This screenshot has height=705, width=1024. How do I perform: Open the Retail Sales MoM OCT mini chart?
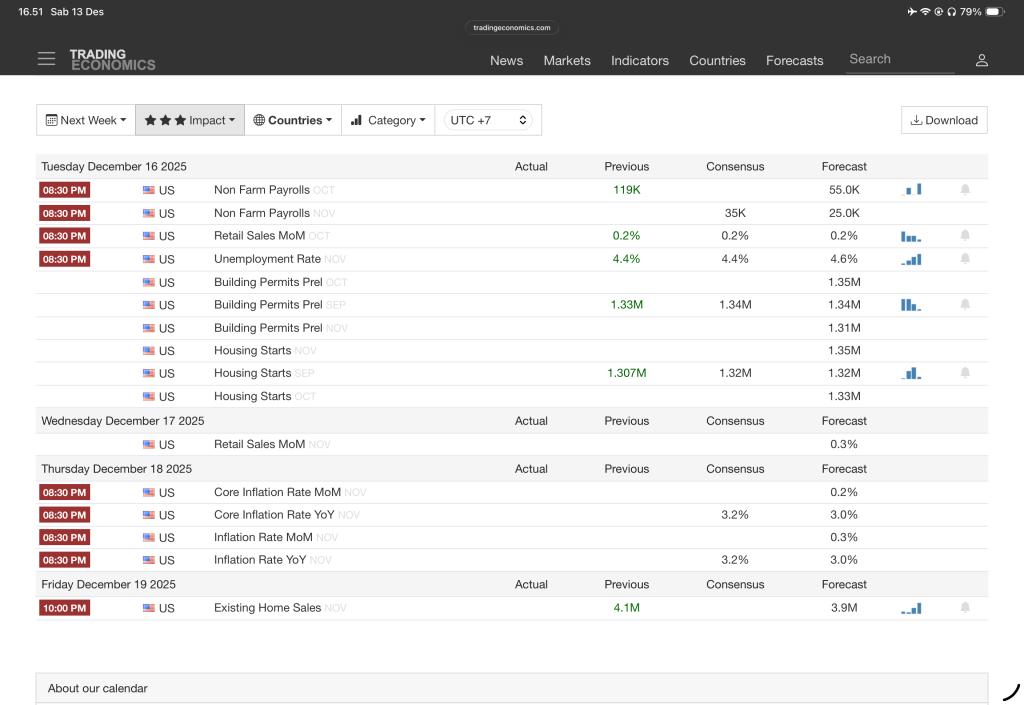[x=910, y=236]
